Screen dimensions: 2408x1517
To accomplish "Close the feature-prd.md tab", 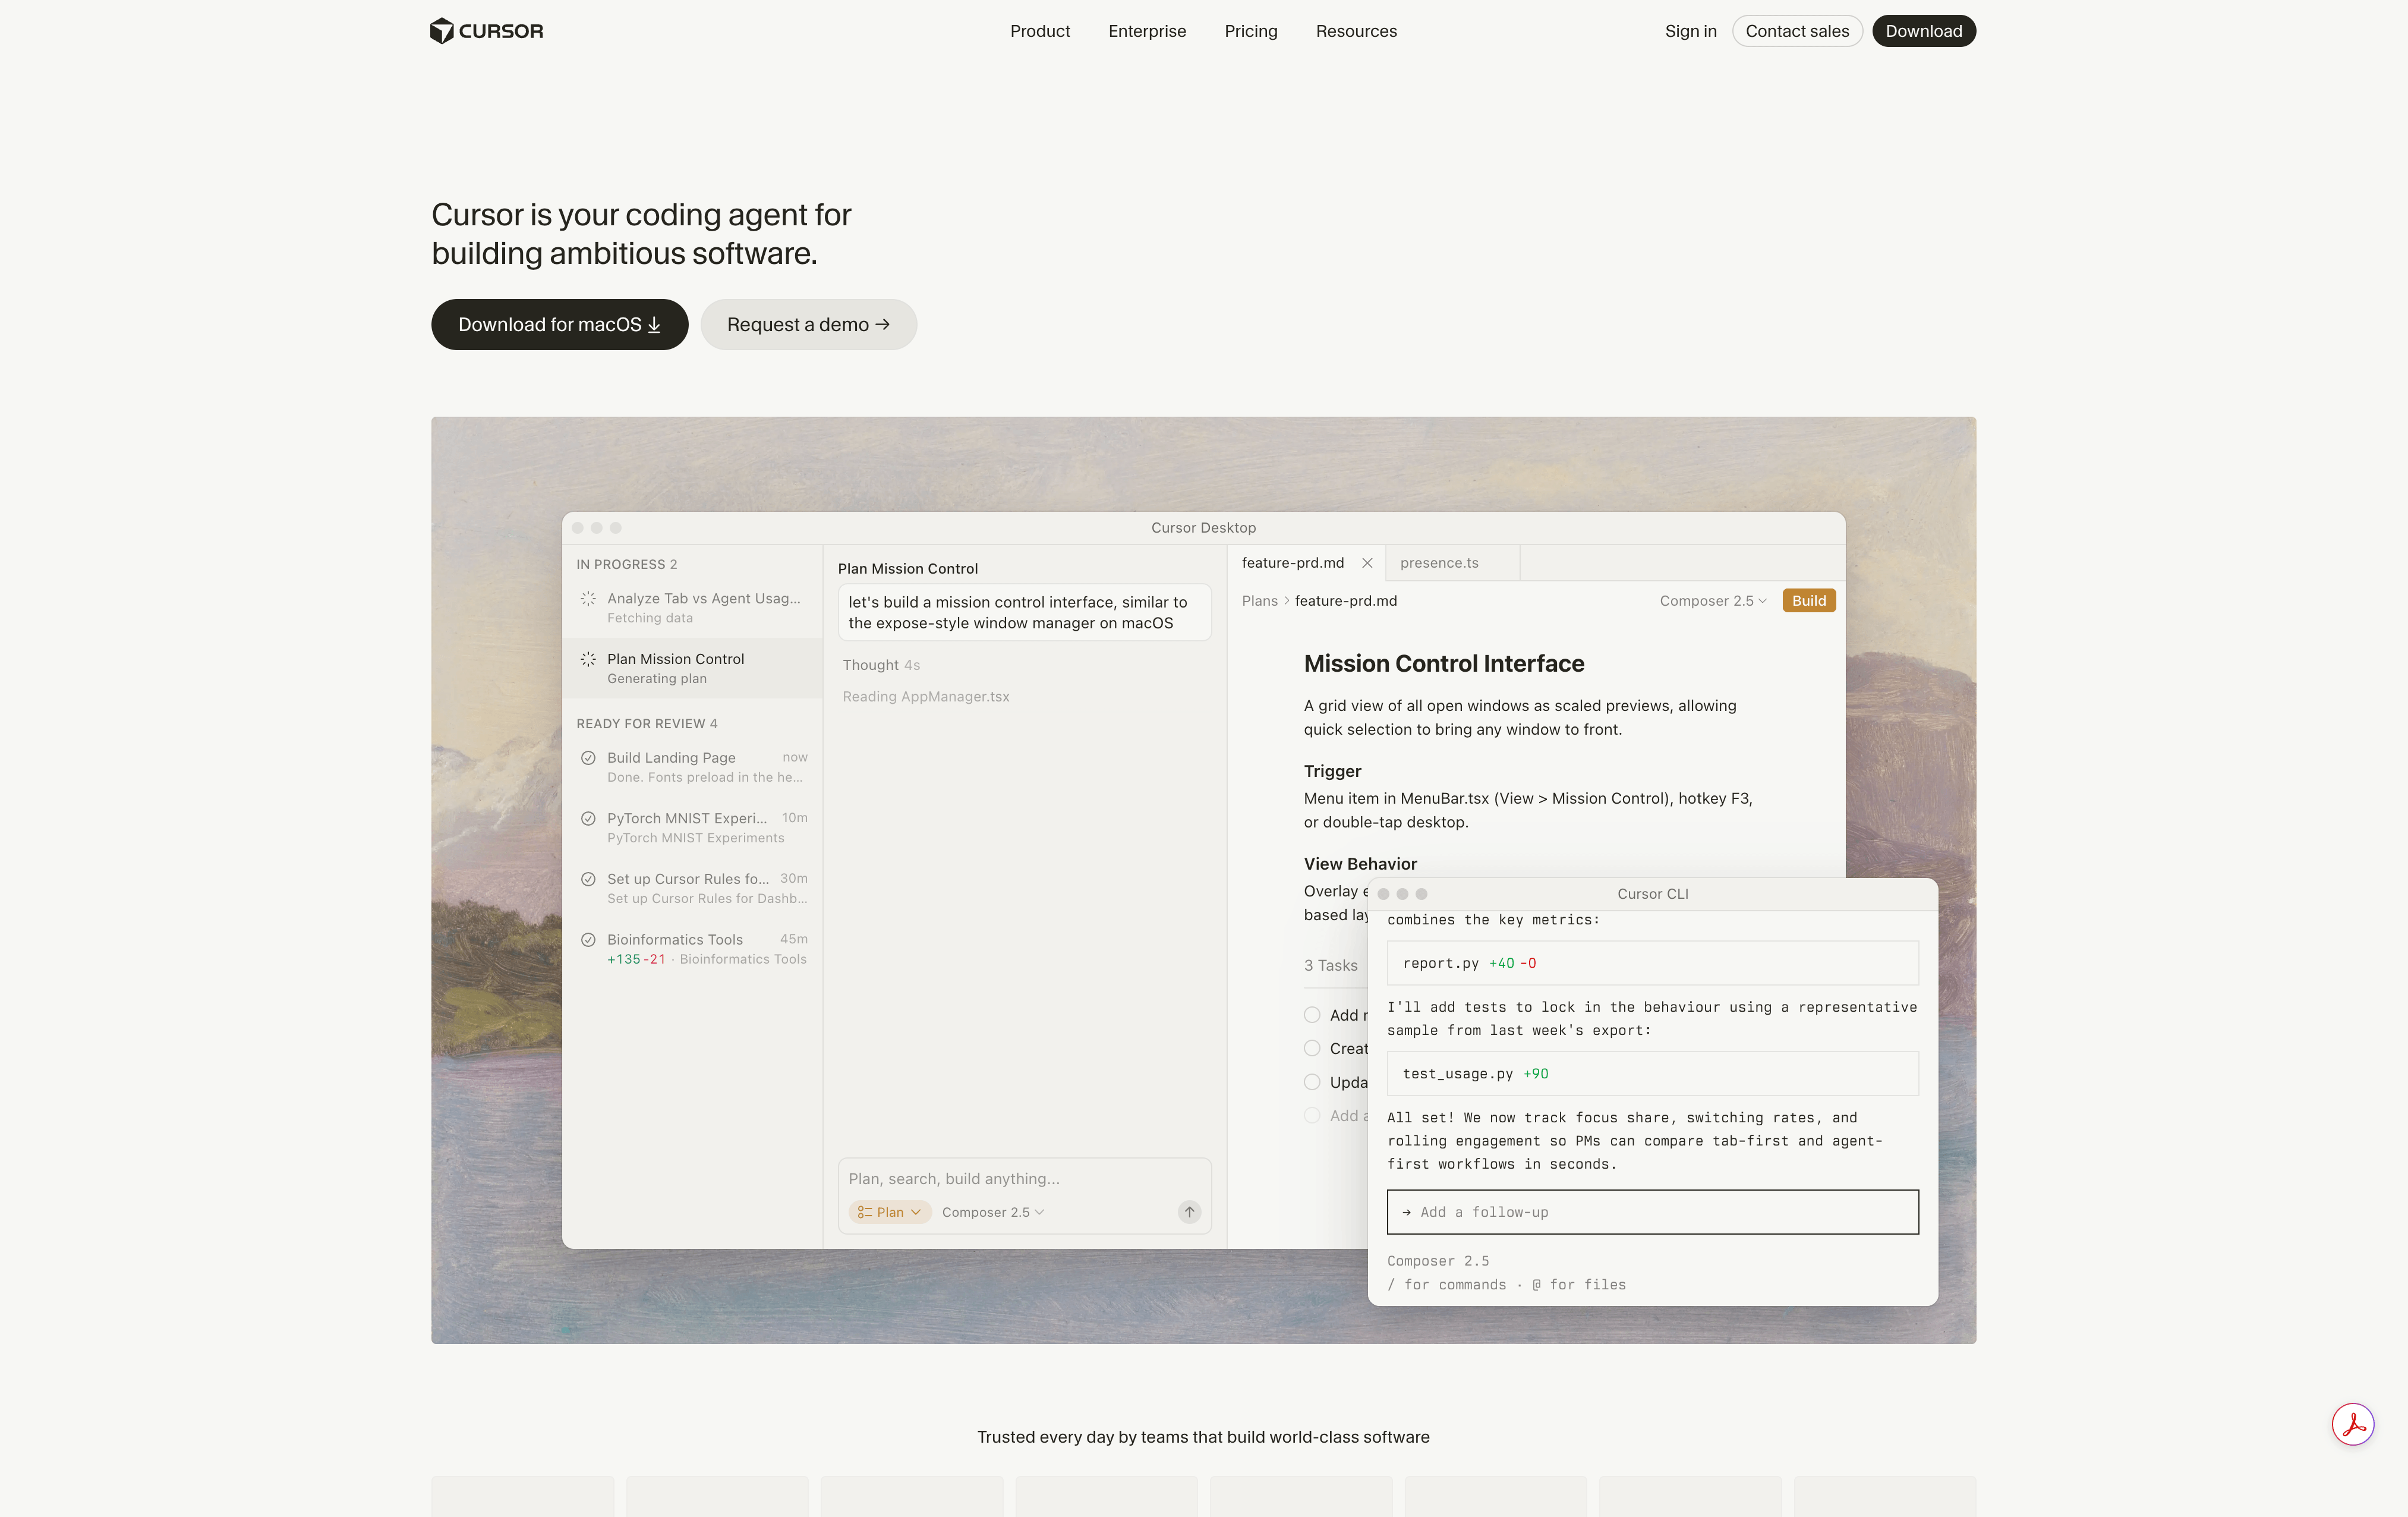I will point(1367,563).
